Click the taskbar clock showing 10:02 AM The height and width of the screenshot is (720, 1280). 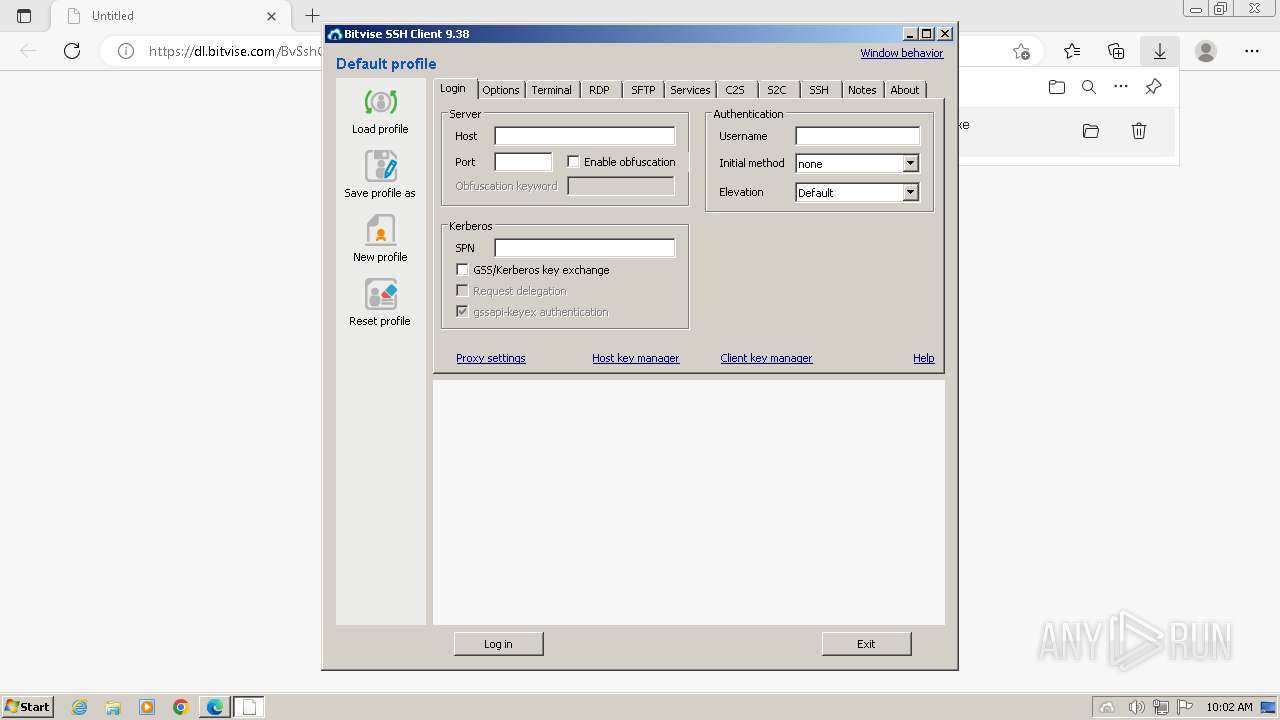[1229, 707]
